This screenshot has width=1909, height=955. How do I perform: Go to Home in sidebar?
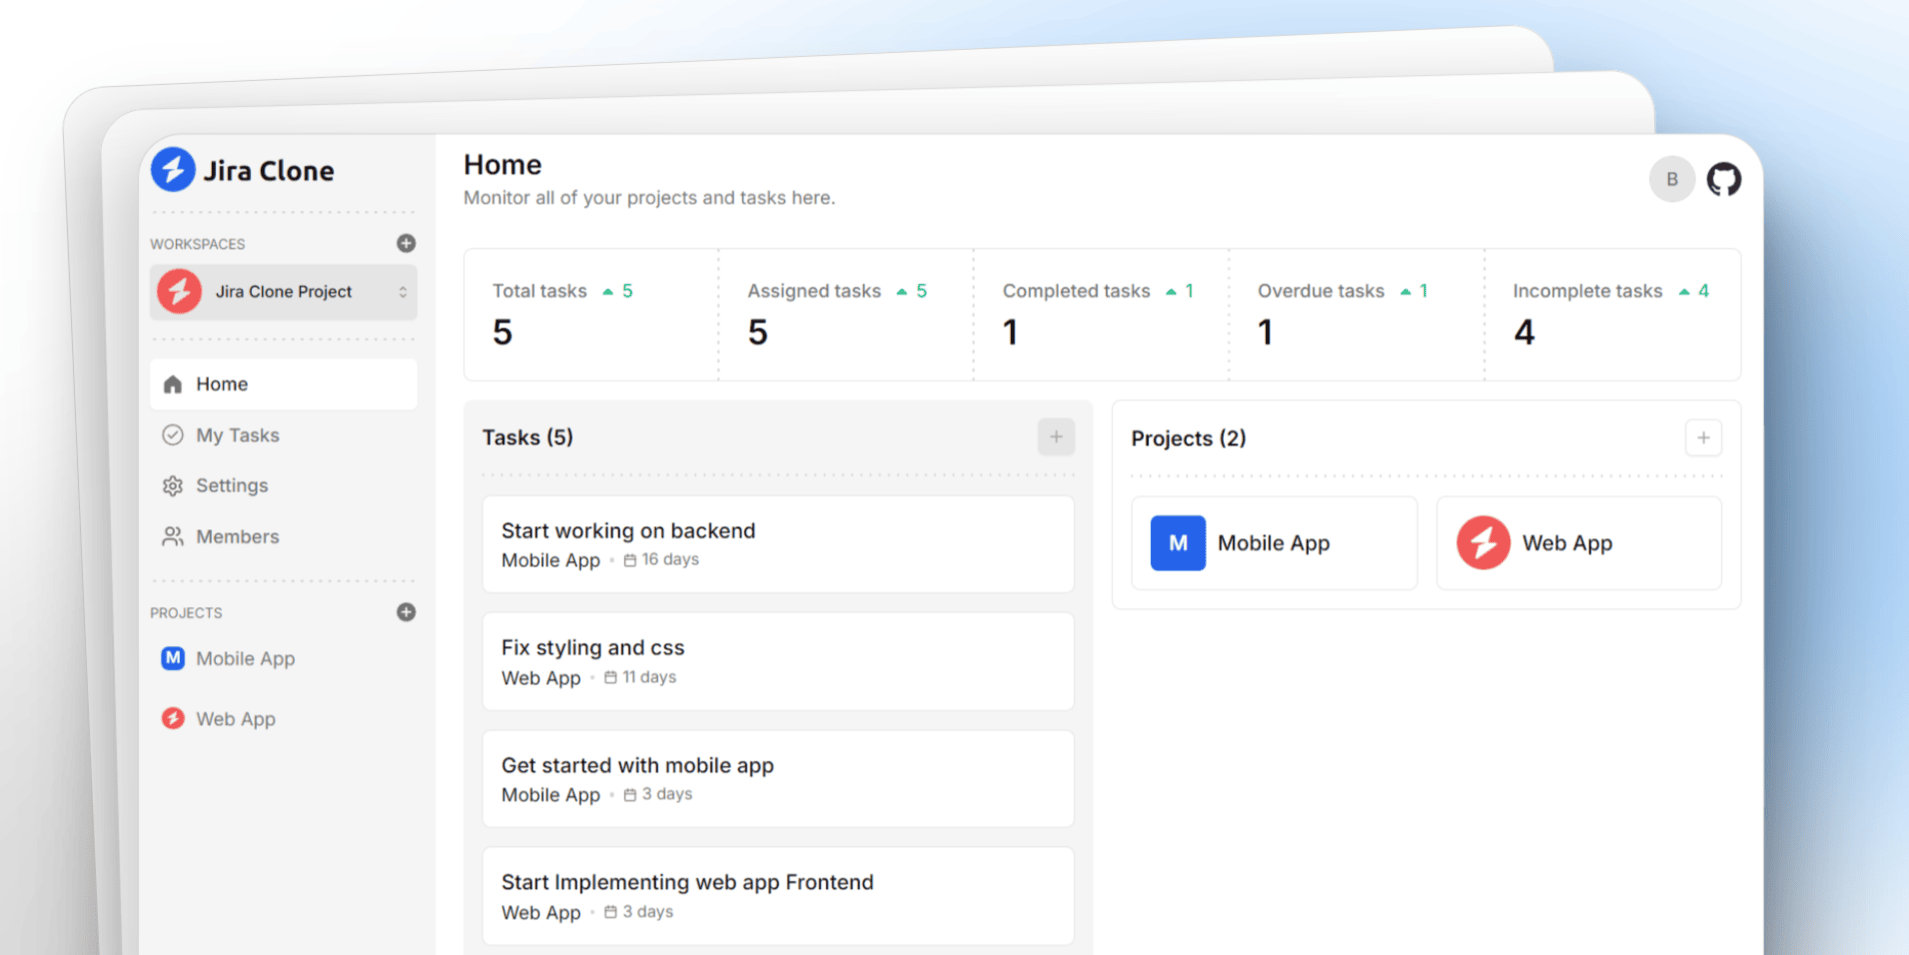coord(284,384)
